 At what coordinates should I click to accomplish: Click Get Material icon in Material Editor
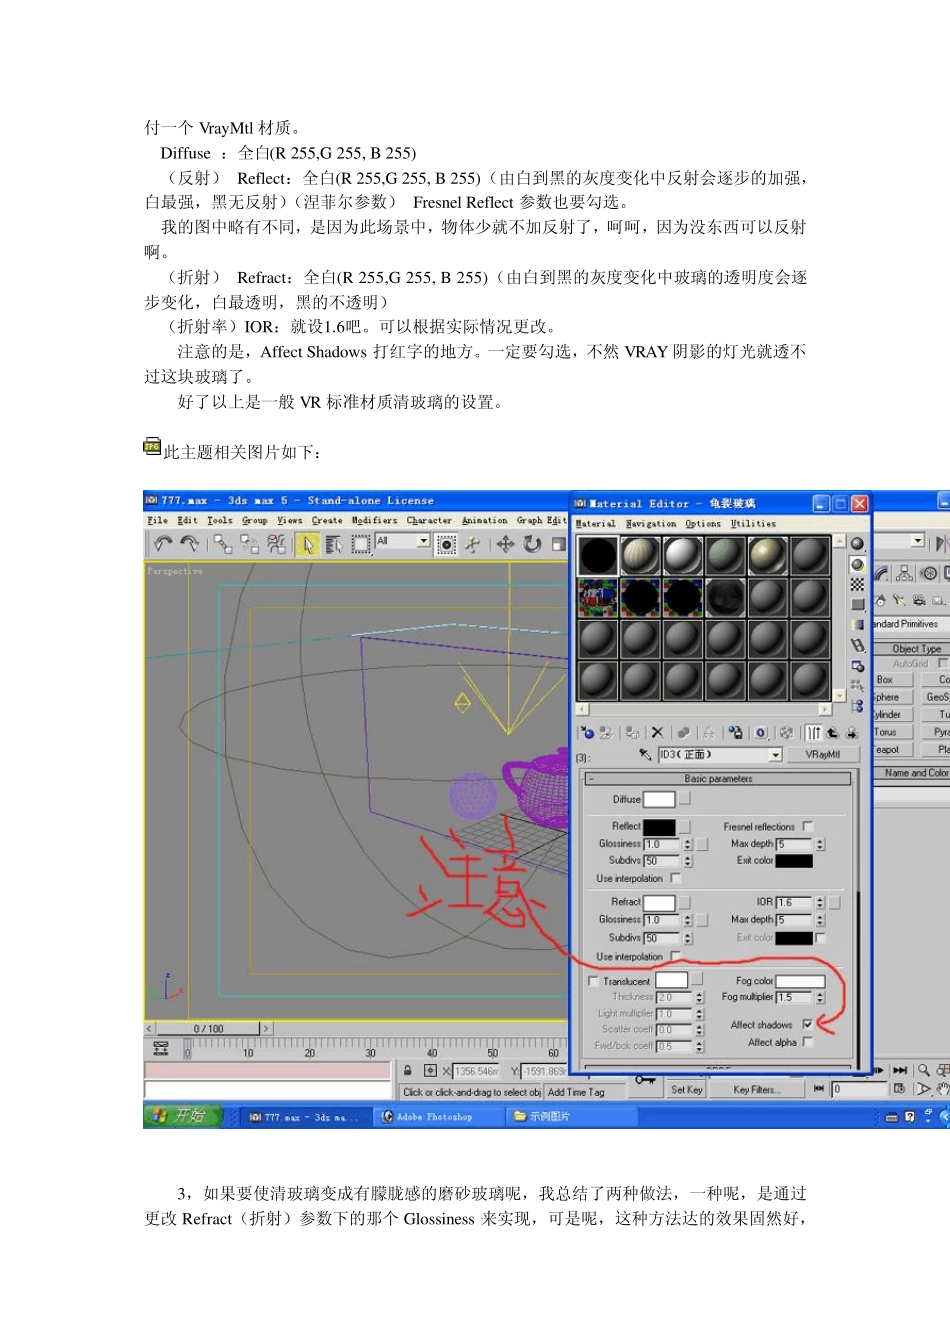(587, 733)
